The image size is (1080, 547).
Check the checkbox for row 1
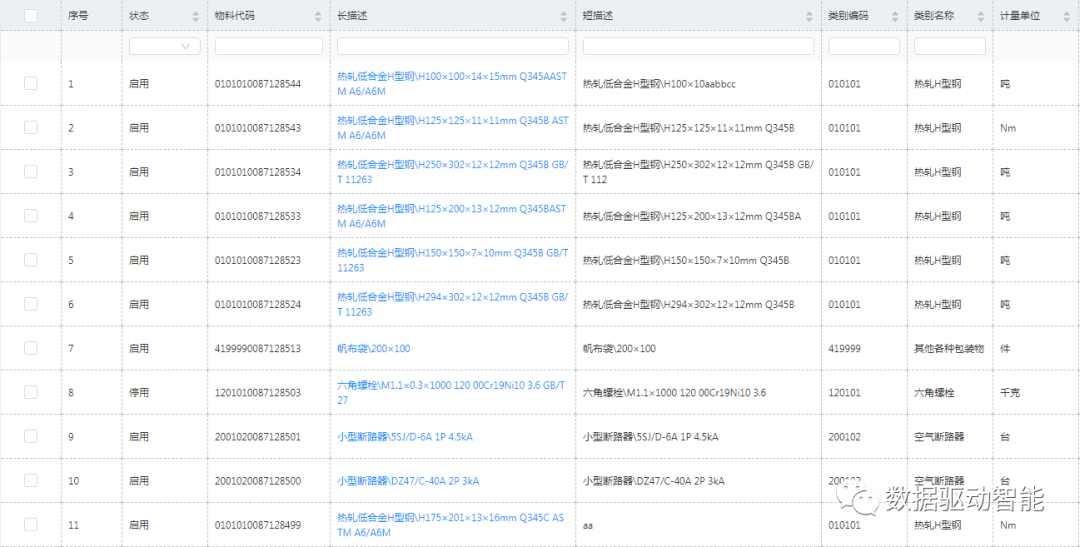pyautogui.click(x=31, y=84)
